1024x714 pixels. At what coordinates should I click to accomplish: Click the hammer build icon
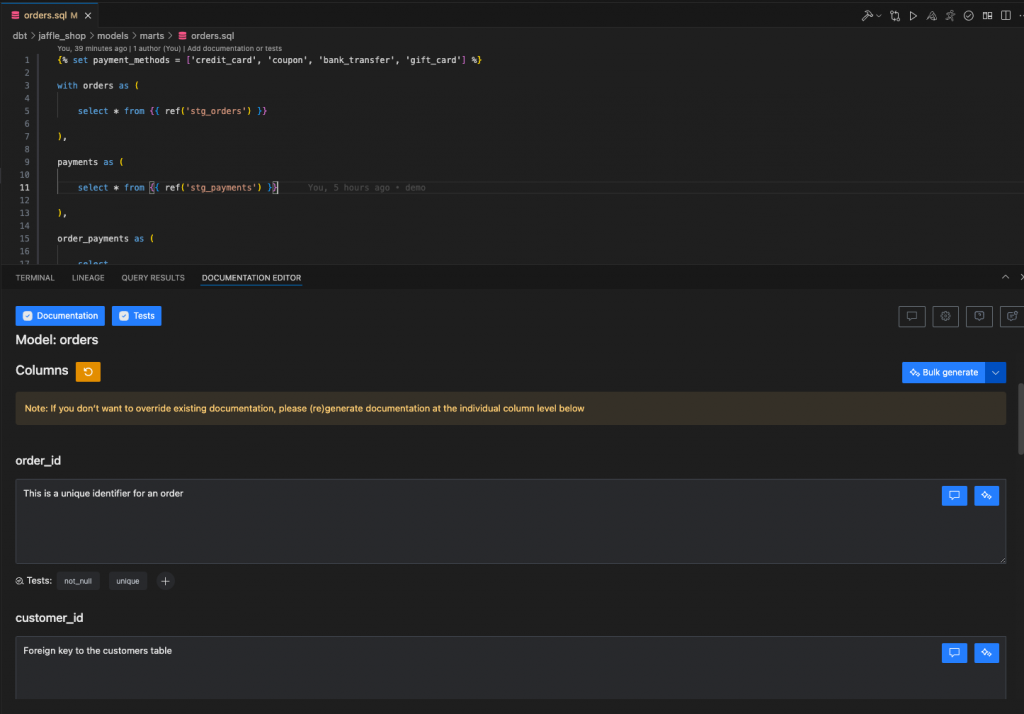point(867,16)
